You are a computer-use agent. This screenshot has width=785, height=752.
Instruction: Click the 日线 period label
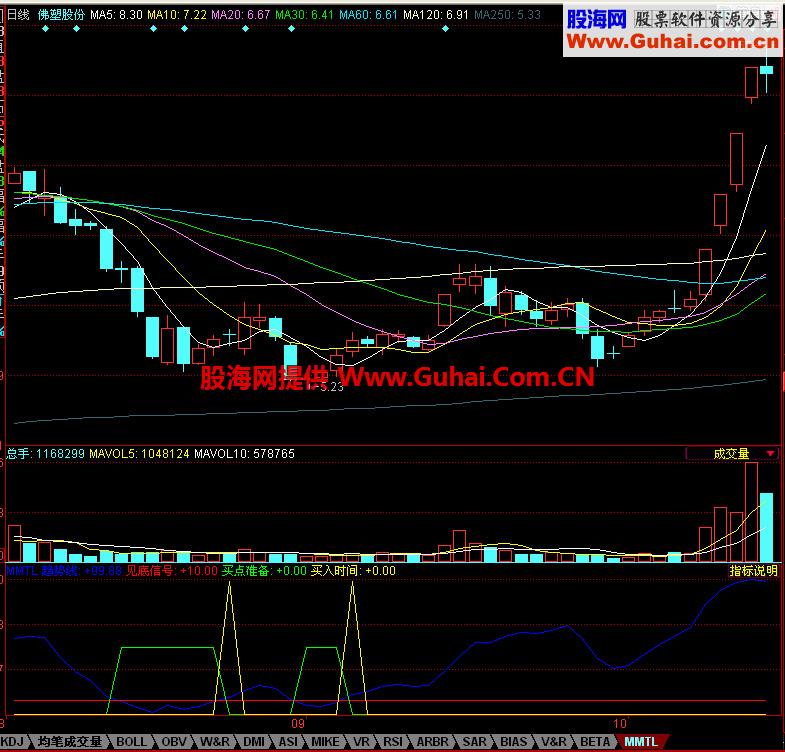coord(18,15)
